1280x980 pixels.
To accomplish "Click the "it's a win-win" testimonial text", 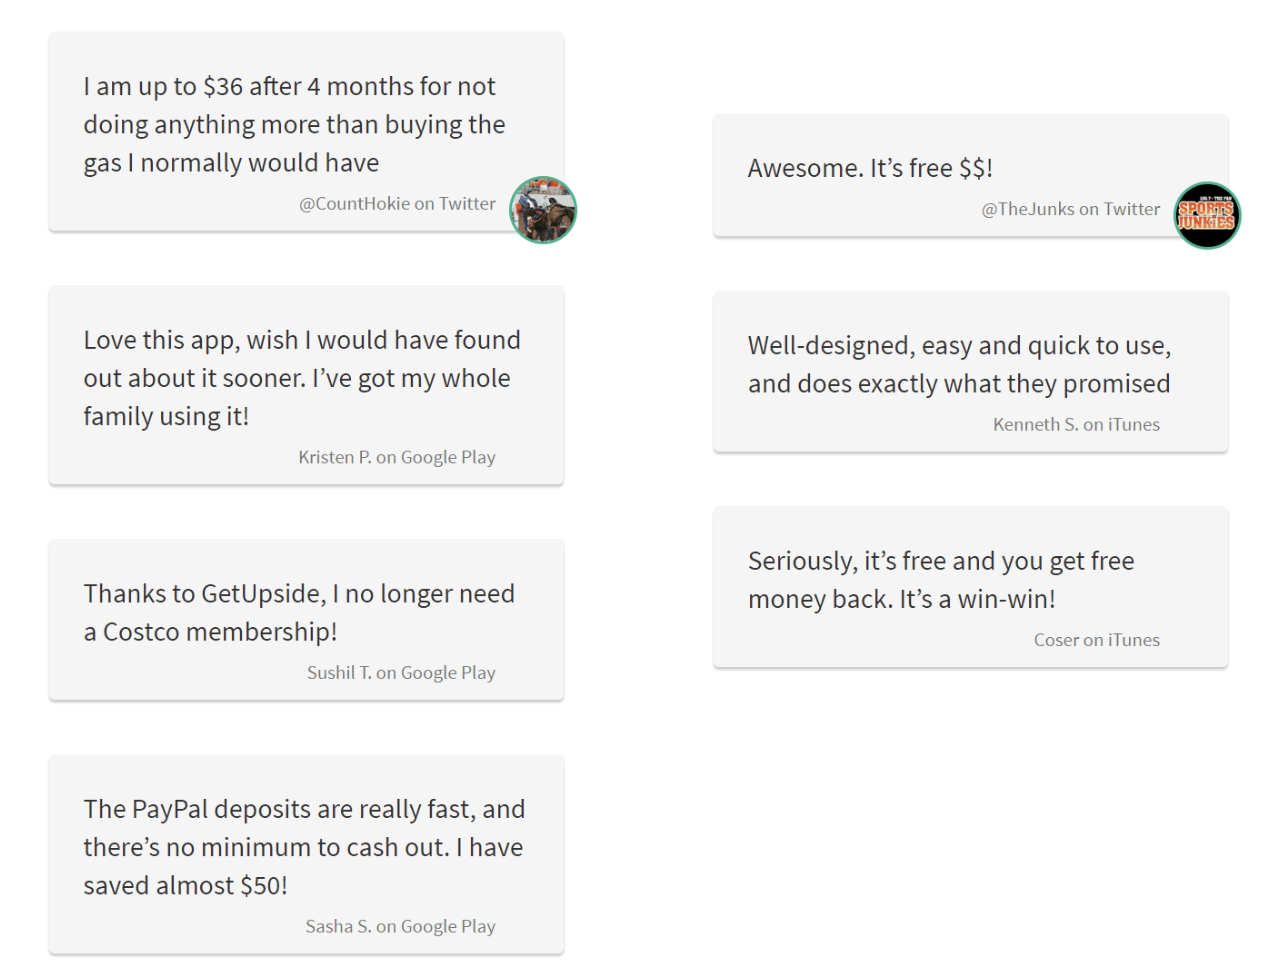I will tap(940, 580).
